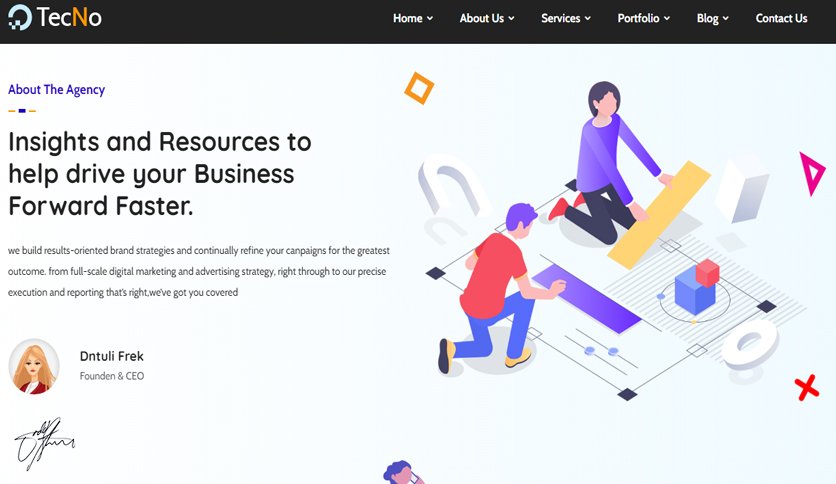The height and width of the screenshot is (484, 836).
Task: Click the handwritten signature image
Action: coord(44,443)
